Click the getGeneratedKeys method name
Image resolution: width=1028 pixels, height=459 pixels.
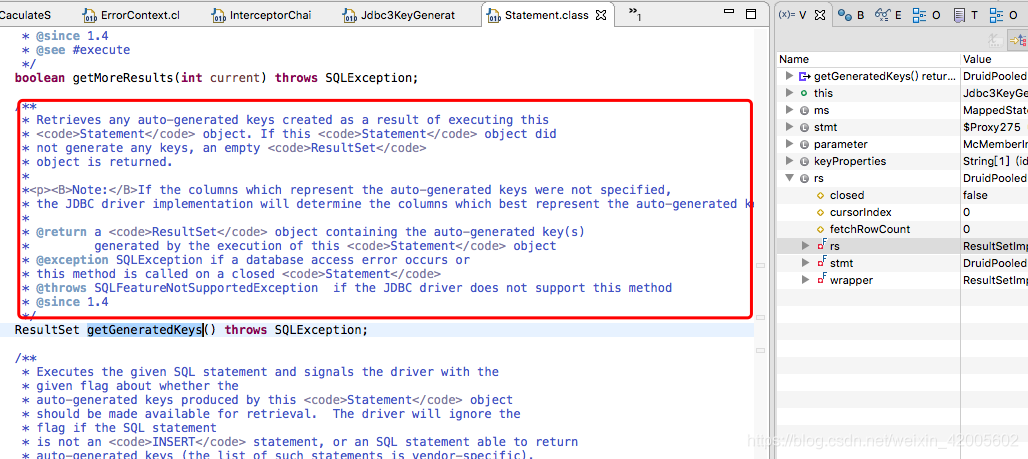(144, 330)
